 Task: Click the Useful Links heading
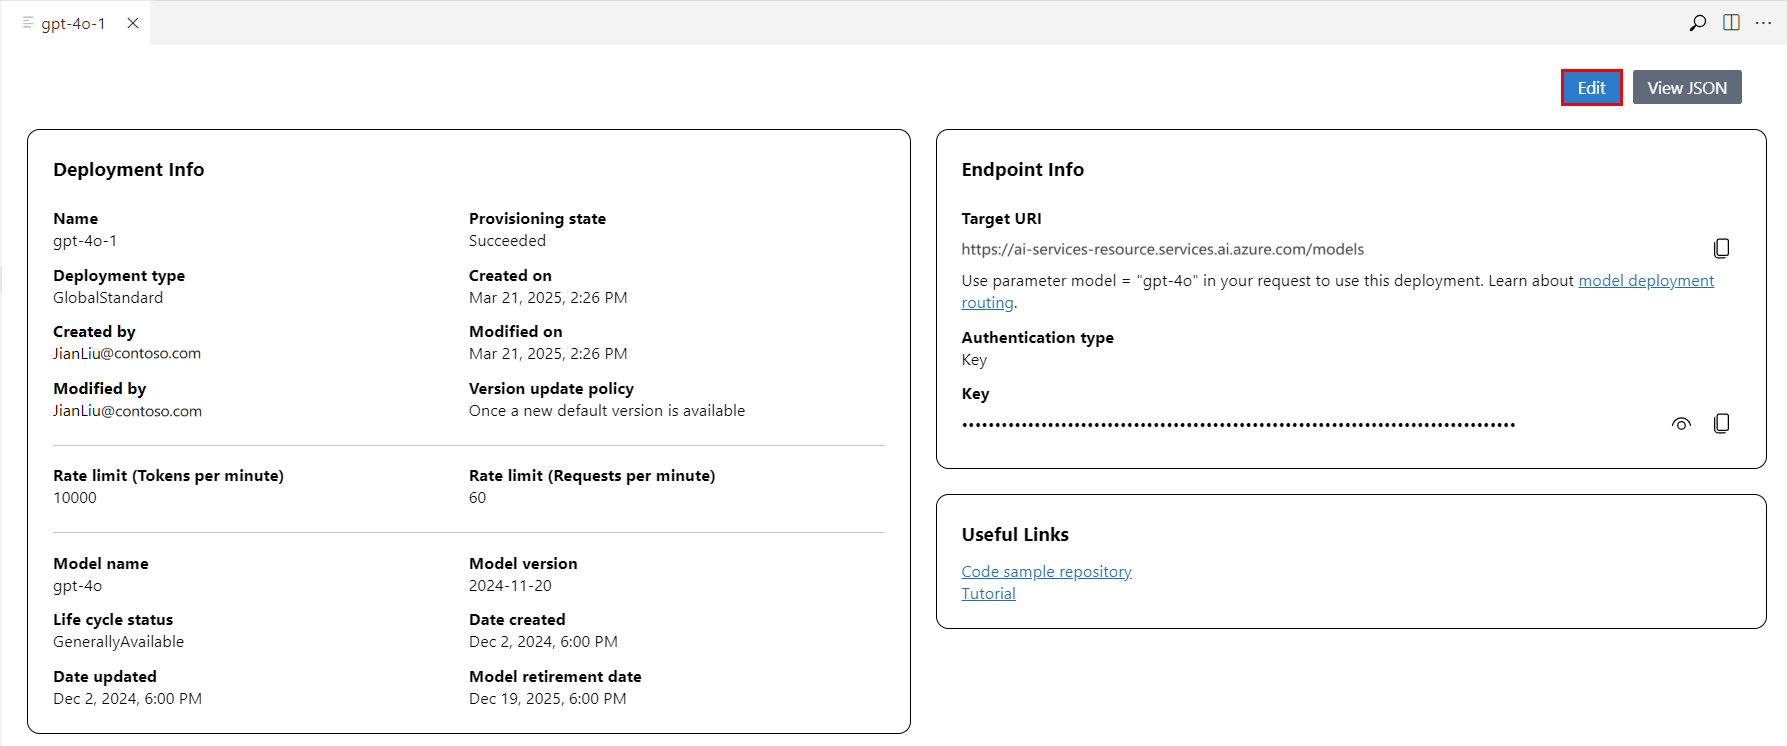coord(1015,535)
